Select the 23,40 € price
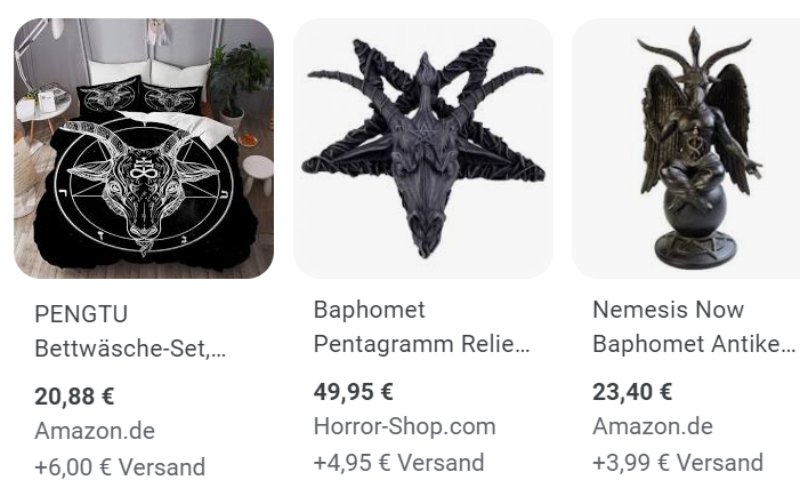Image resolution: width=800 pixels, height=488 pixels. [633, 392]
